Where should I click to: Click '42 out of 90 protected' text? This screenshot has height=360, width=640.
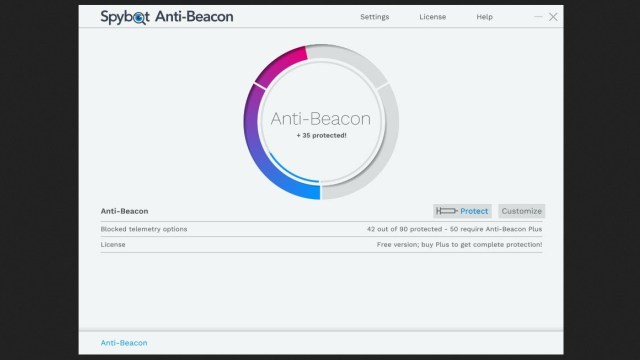click(404, 229)
